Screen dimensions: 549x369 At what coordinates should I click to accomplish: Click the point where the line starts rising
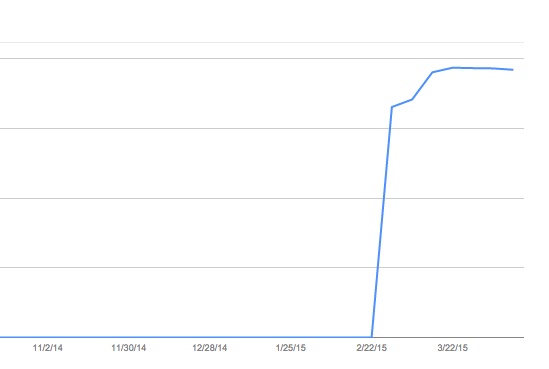point(371,337)
